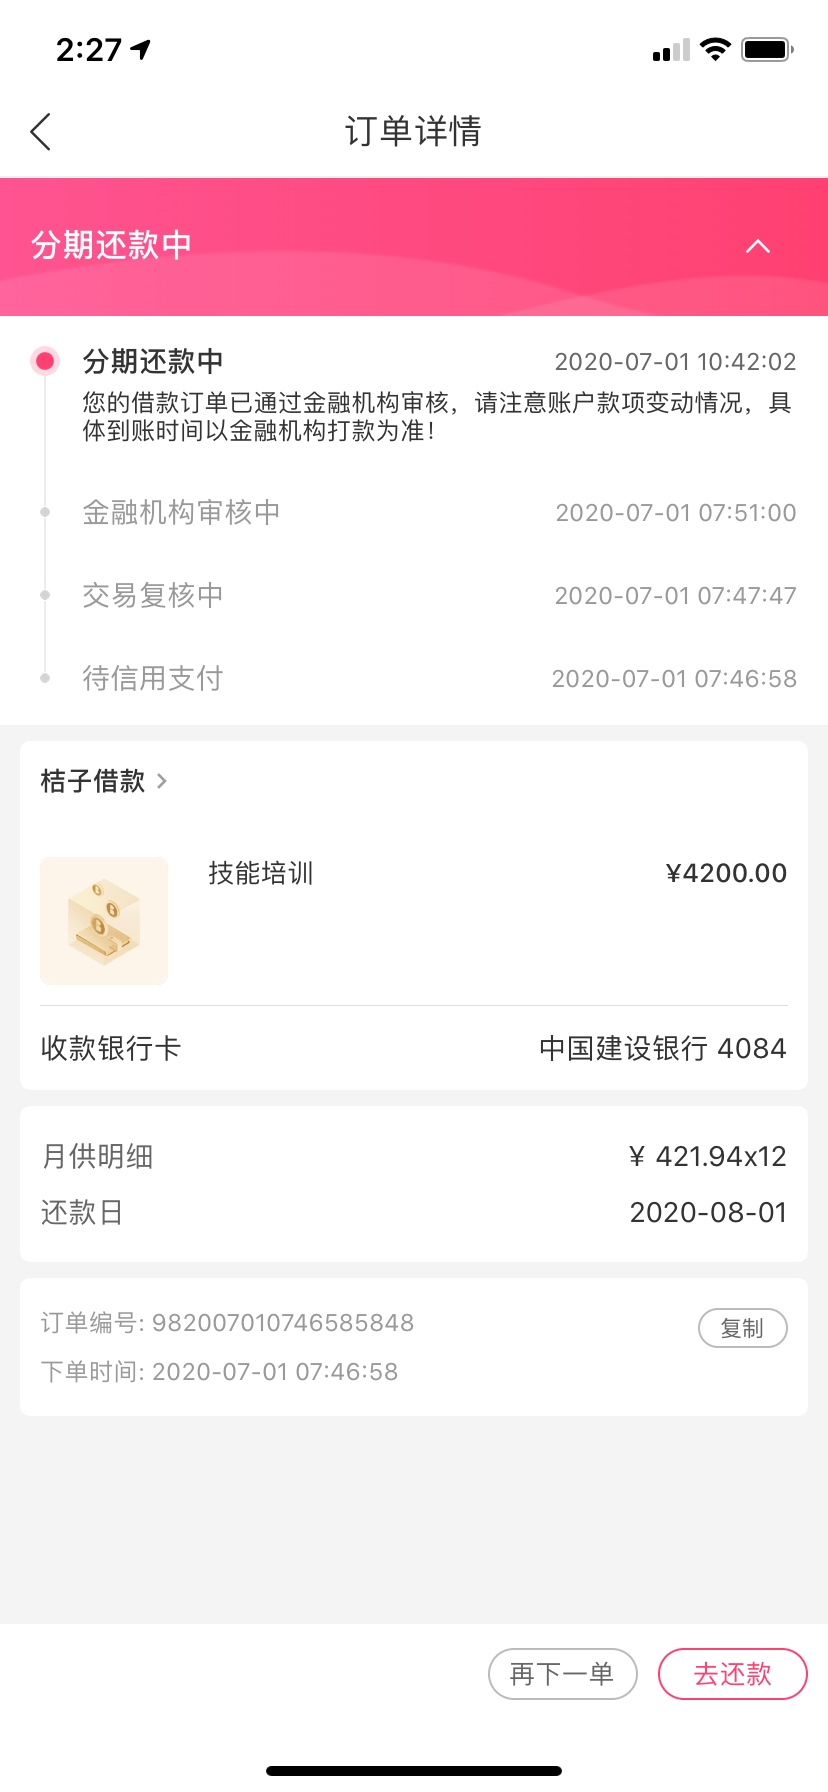Open the 桔子借款 merchant link
The image size is (828, 1792).
(93, 781)
